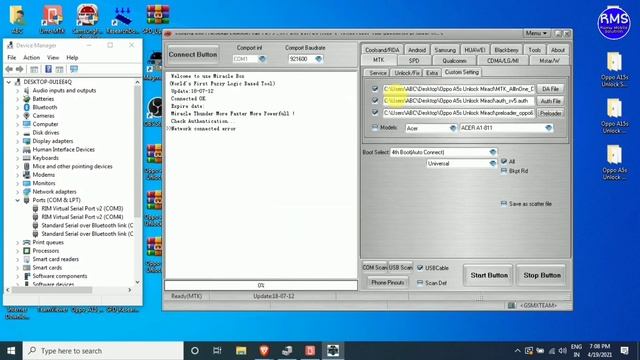Screen dimensions: 640x360
Task: Toggle the USBCable checkbox
Action: 420,268
